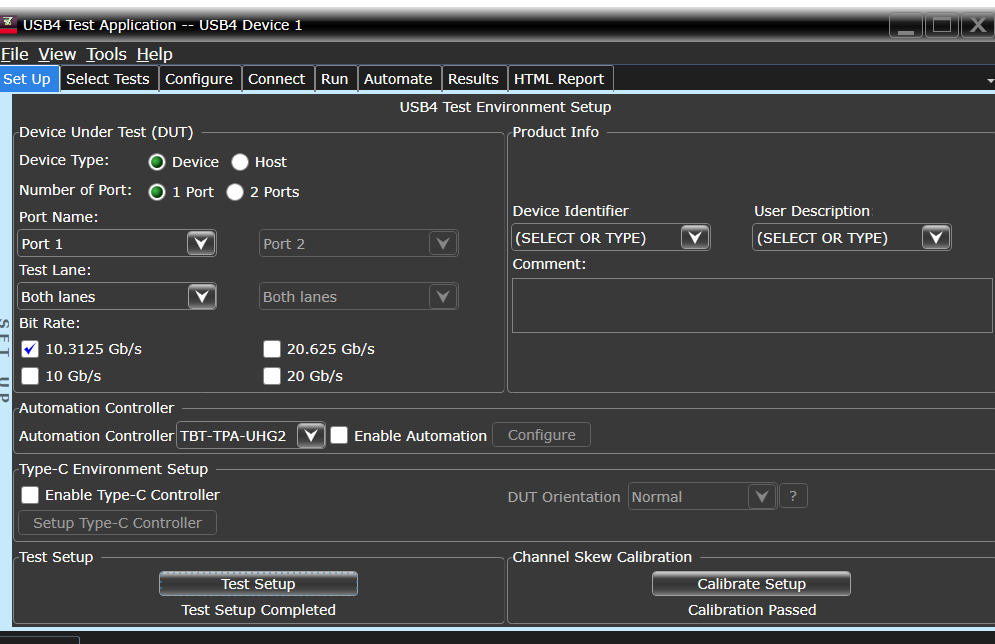Switch to the Connect tab

click(x=277, y=78)
